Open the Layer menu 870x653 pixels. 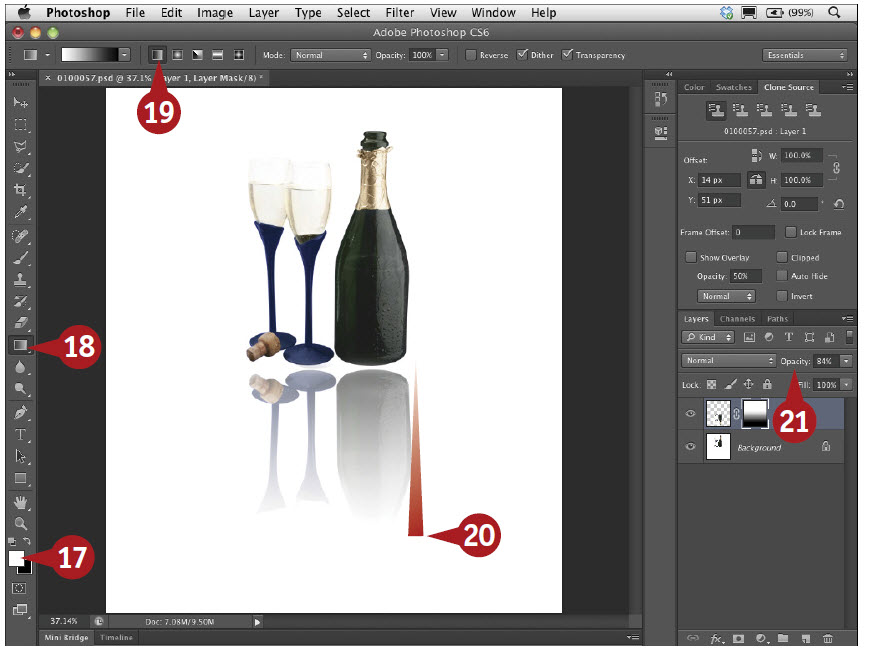(x=264, y=12)
